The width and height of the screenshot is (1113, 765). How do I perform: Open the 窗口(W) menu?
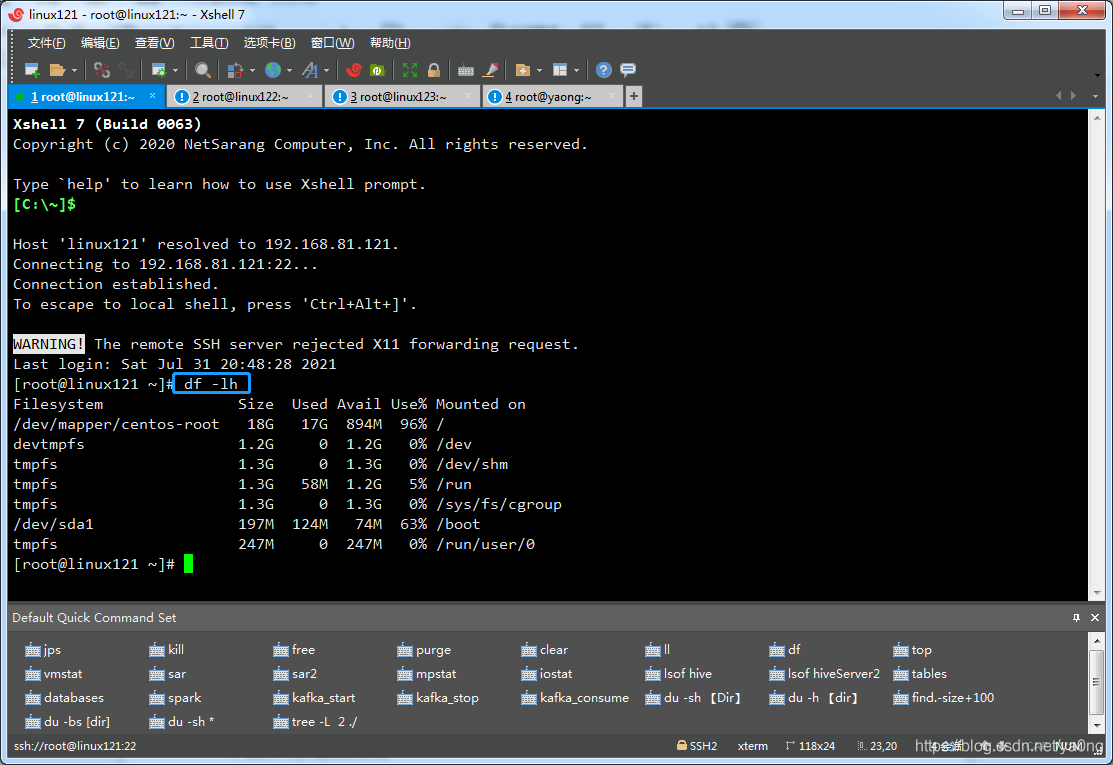pyautogui.click(x=332, y=43)
